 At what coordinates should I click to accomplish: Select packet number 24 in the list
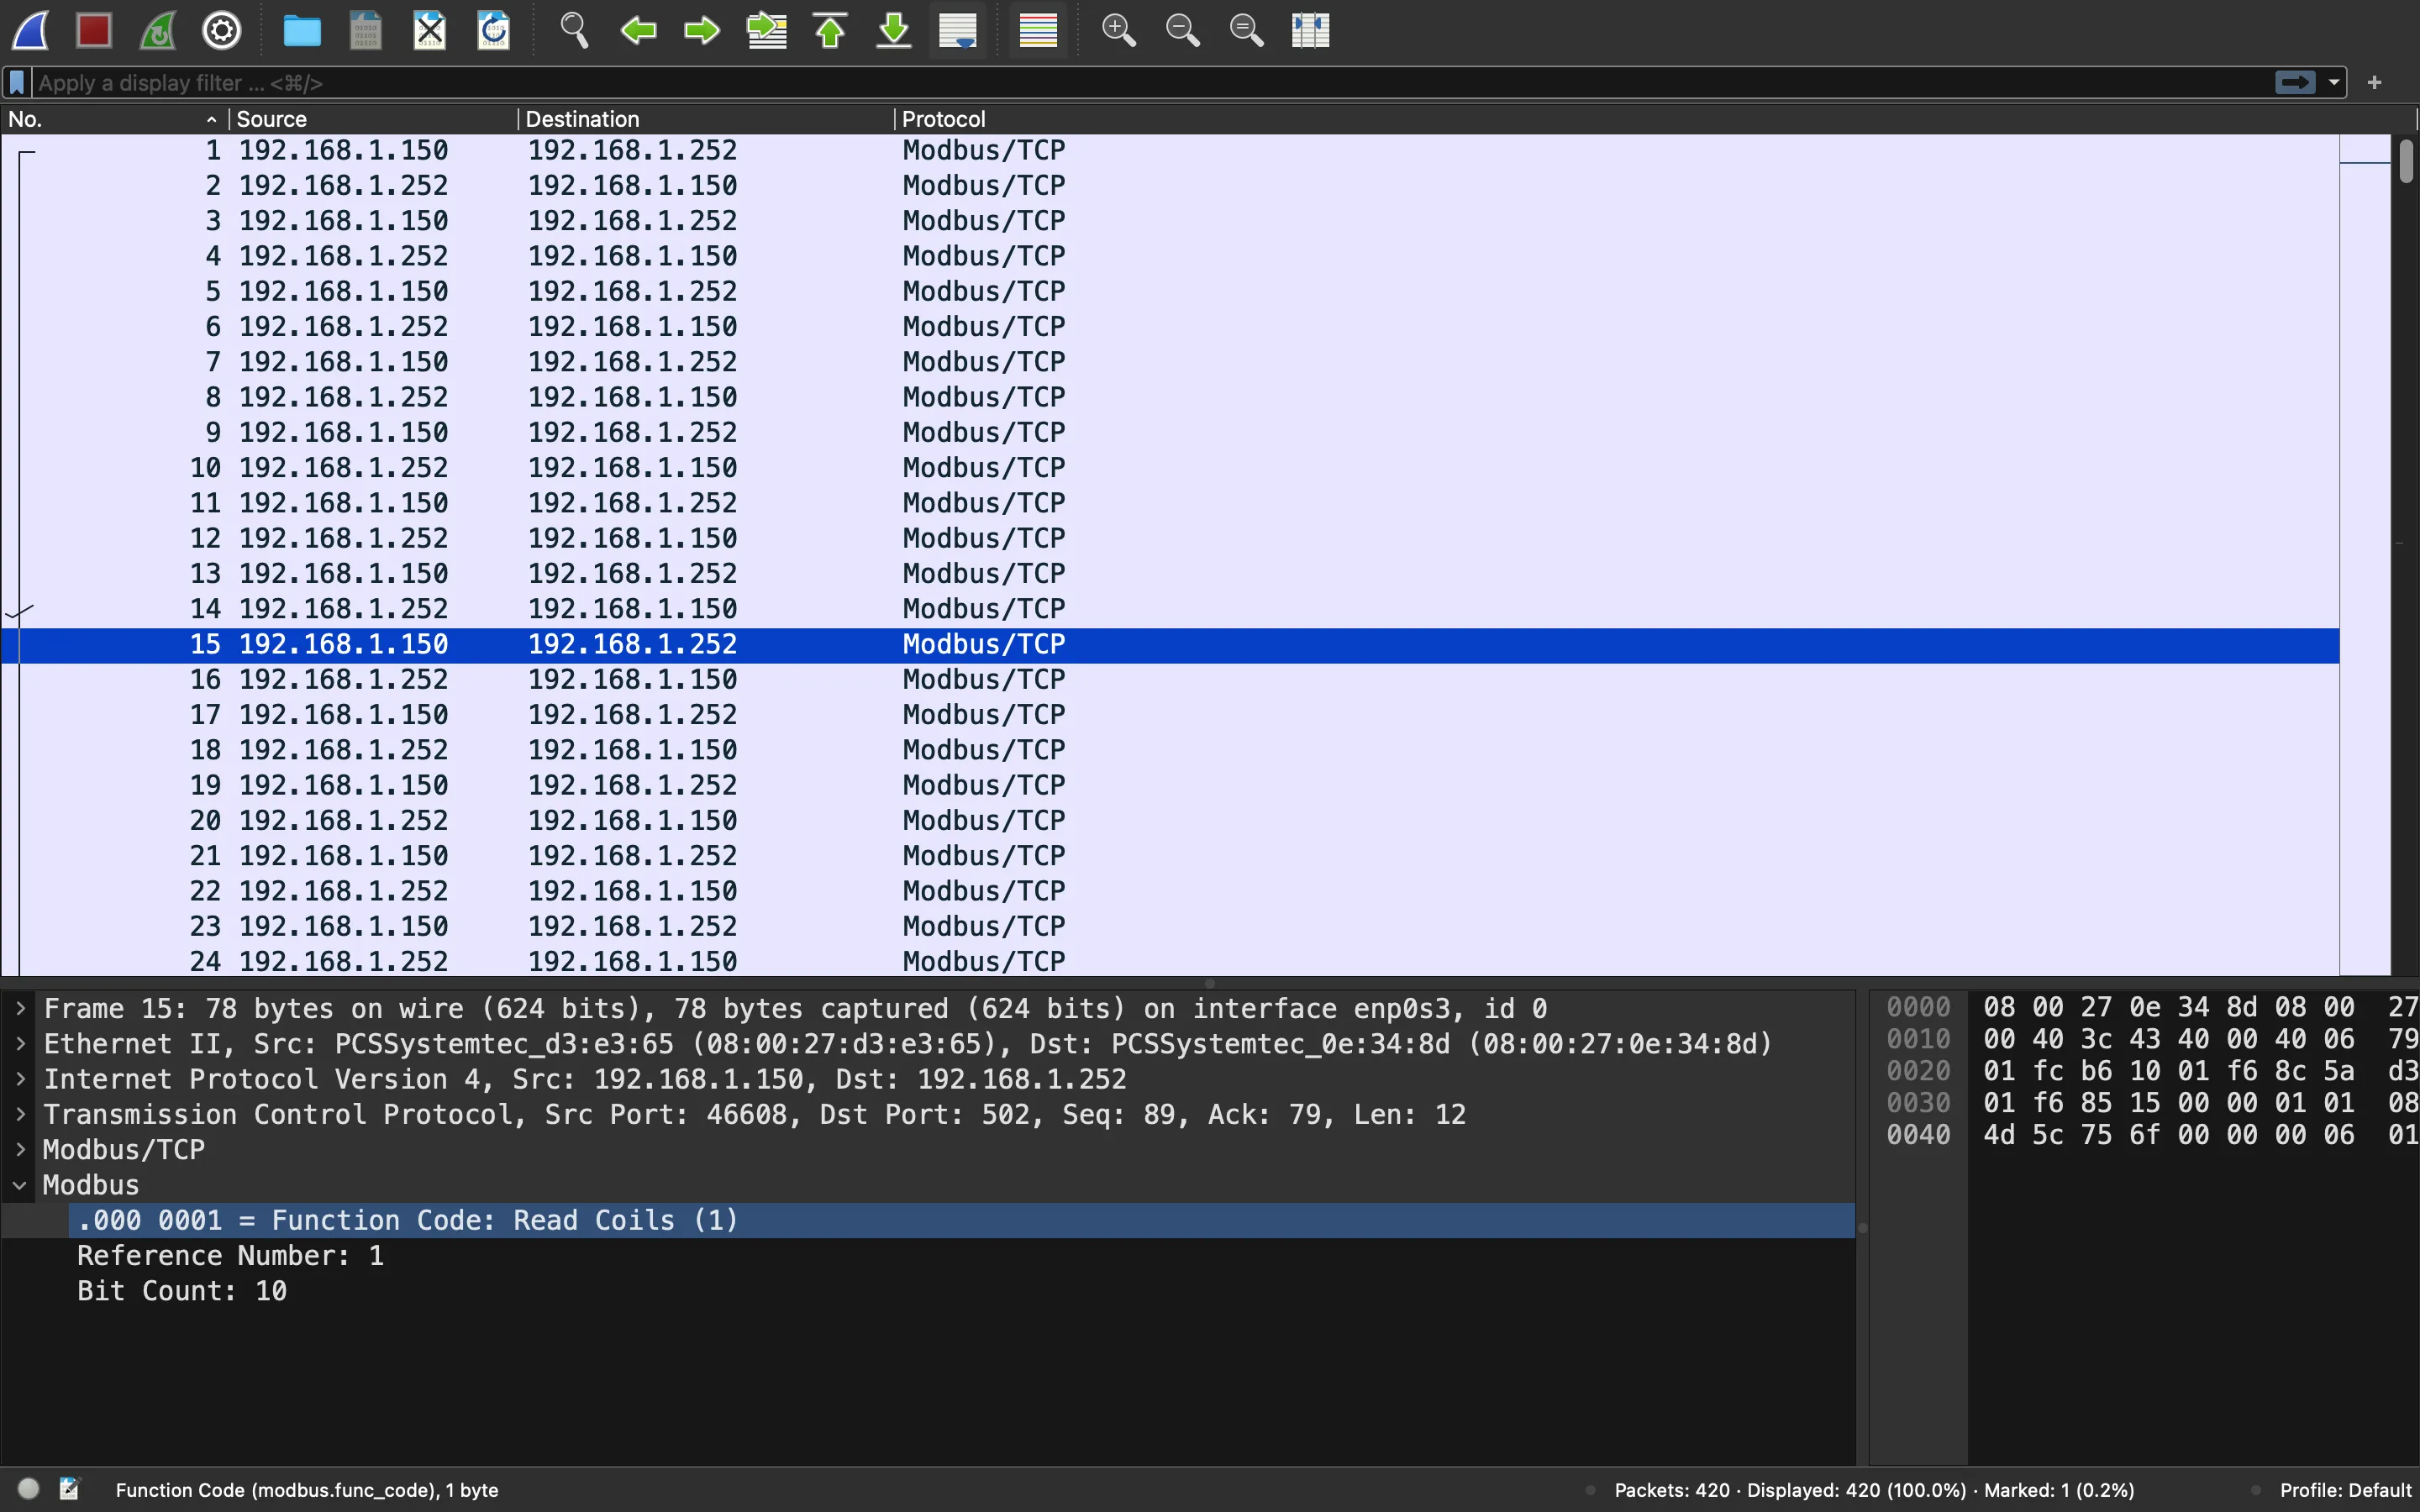pyautogui.click(x=1170, y=961)
